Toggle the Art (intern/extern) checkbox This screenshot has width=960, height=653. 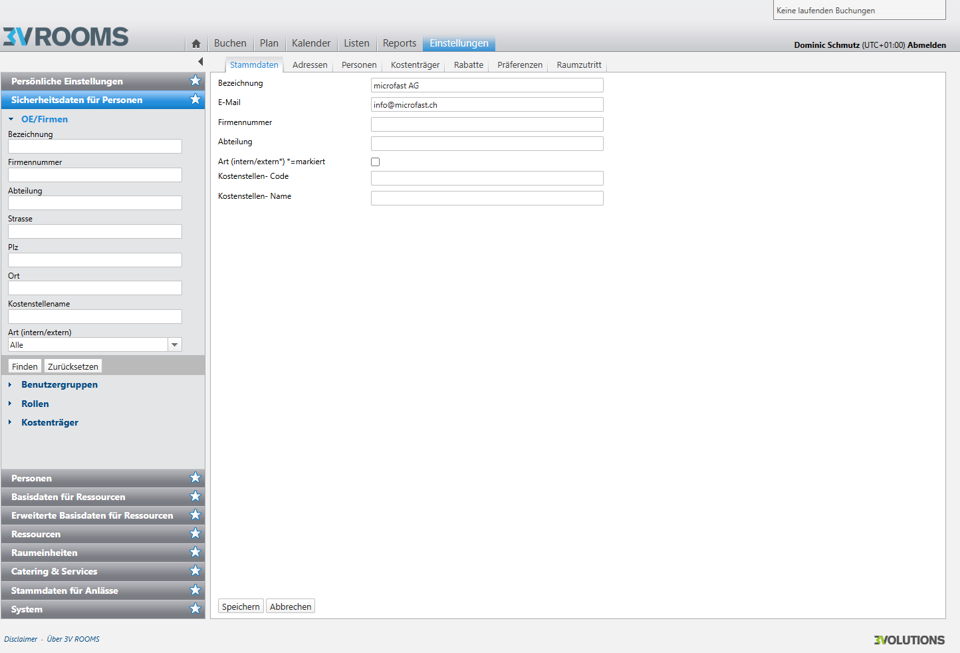[376, 162]
